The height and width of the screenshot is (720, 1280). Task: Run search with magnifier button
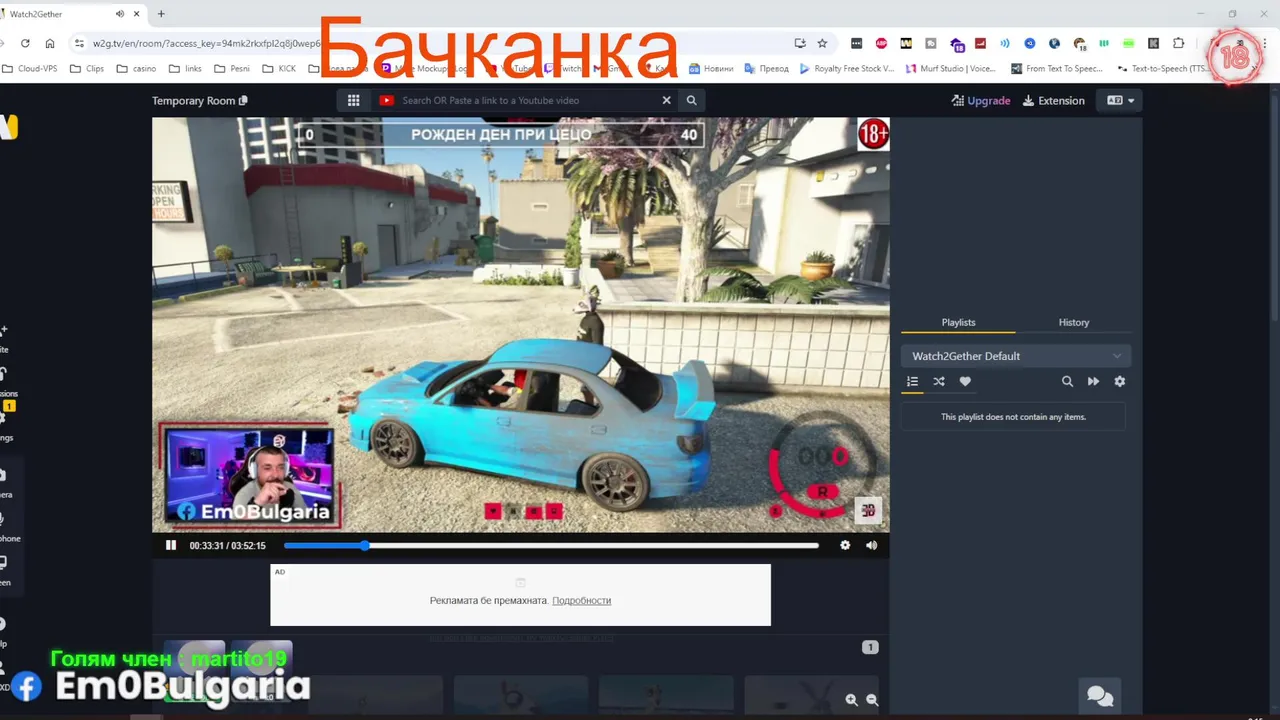click(691, 100)
